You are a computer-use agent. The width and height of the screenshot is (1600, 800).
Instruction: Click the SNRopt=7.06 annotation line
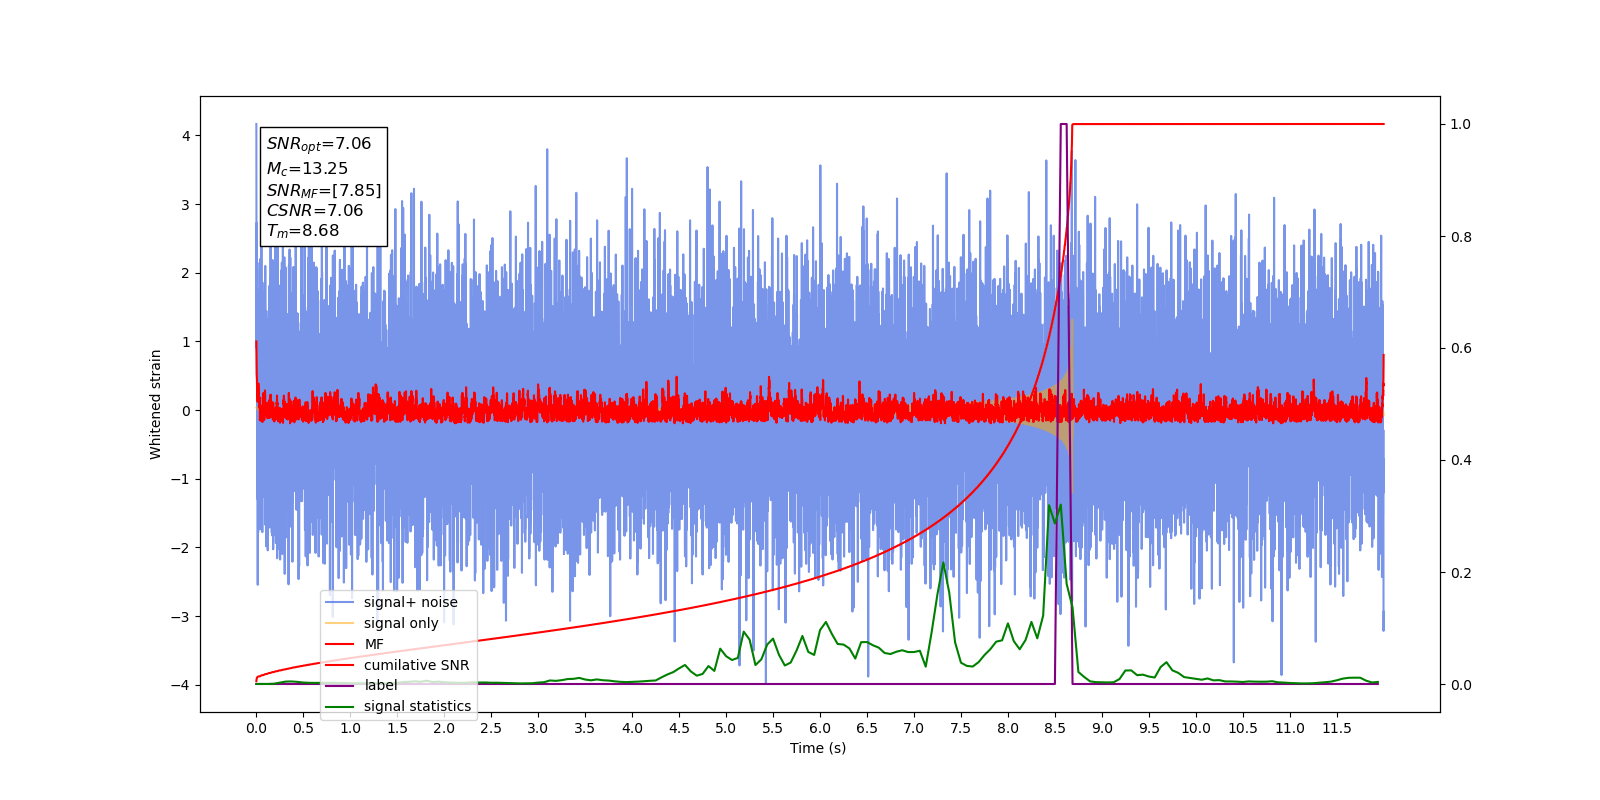pos(318,144)
